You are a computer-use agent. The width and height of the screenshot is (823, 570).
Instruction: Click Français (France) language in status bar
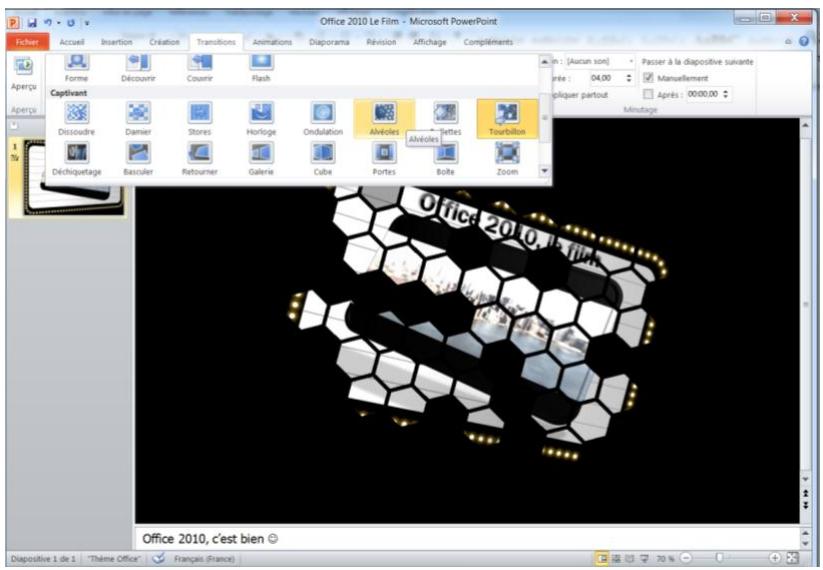coord(204,558)
